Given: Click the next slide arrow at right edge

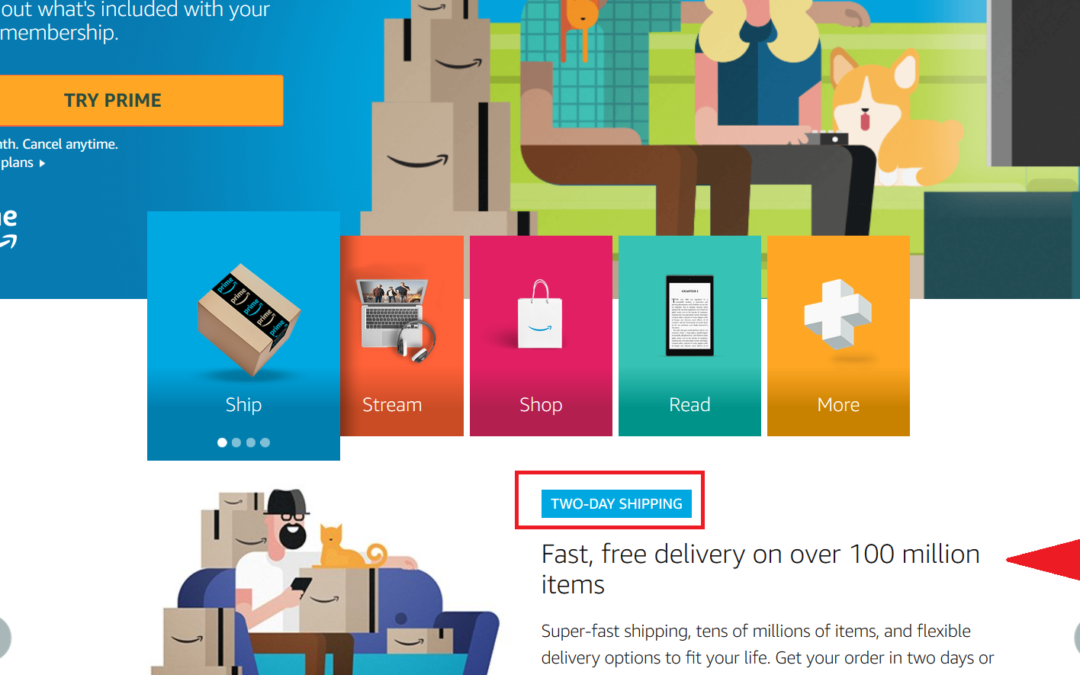Looking at the screenshot, I should click(x=1076, y=637).
